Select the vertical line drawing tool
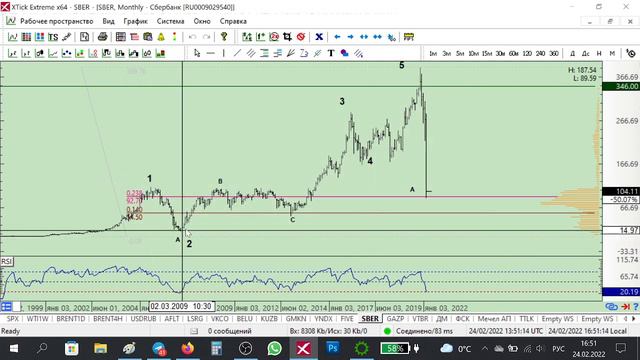 pos(224,53)
